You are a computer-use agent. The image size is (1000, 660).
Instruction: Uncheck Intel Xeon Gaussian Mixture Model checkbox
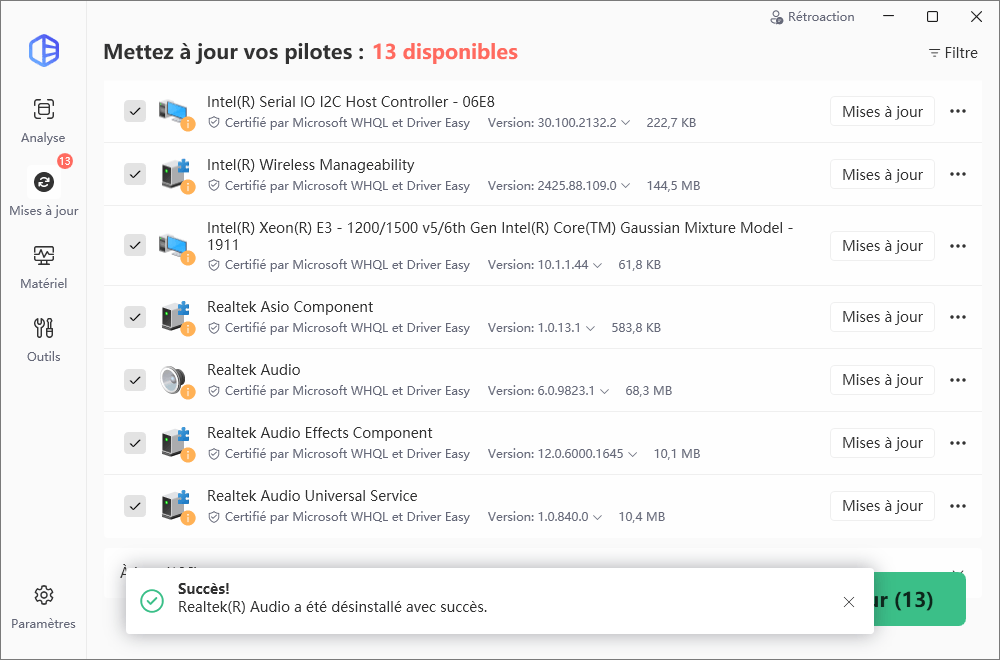[x=135, y=245]
